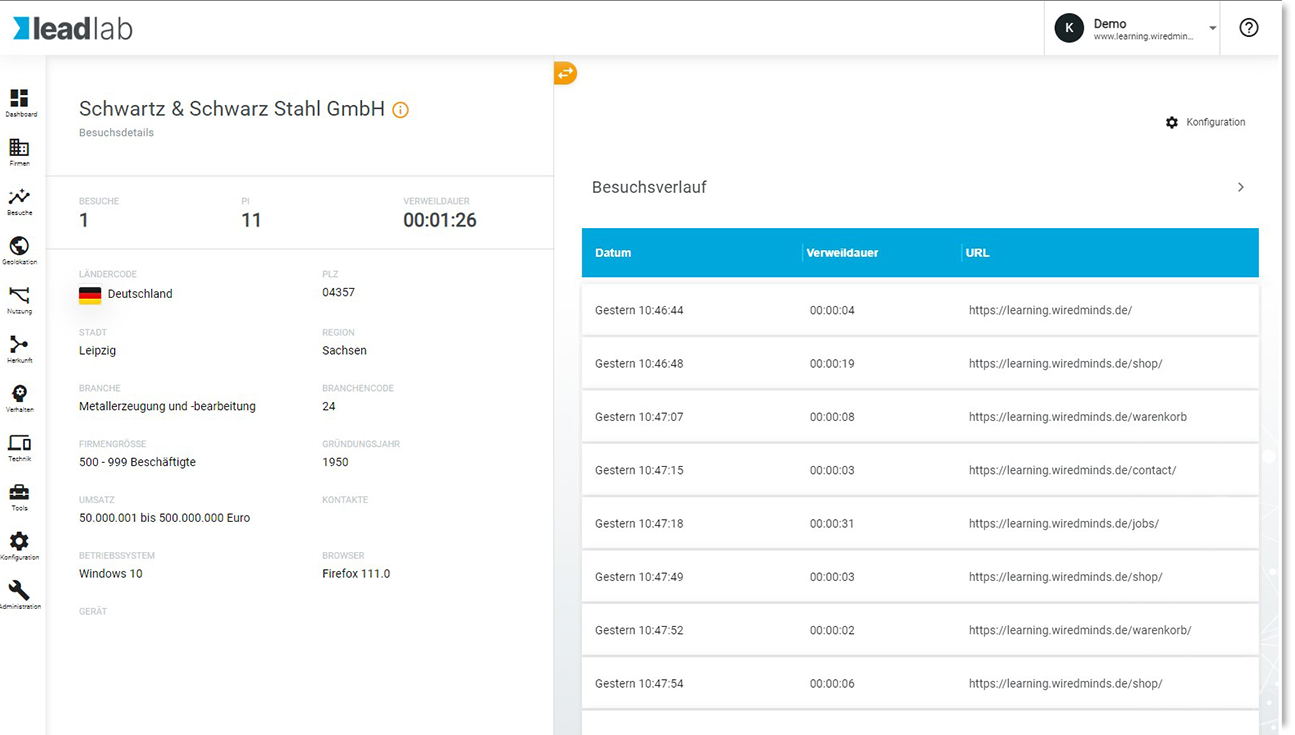Image resolution: width=1295 pixels, height=735 pixels.
Task: Select the Sachsen region value
Action: pyautogui.click(x=344, y=351)
